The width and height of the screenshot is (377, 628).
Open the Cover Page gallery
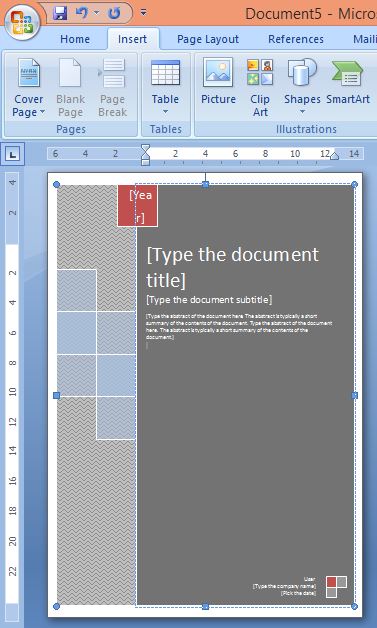[28, 88]
